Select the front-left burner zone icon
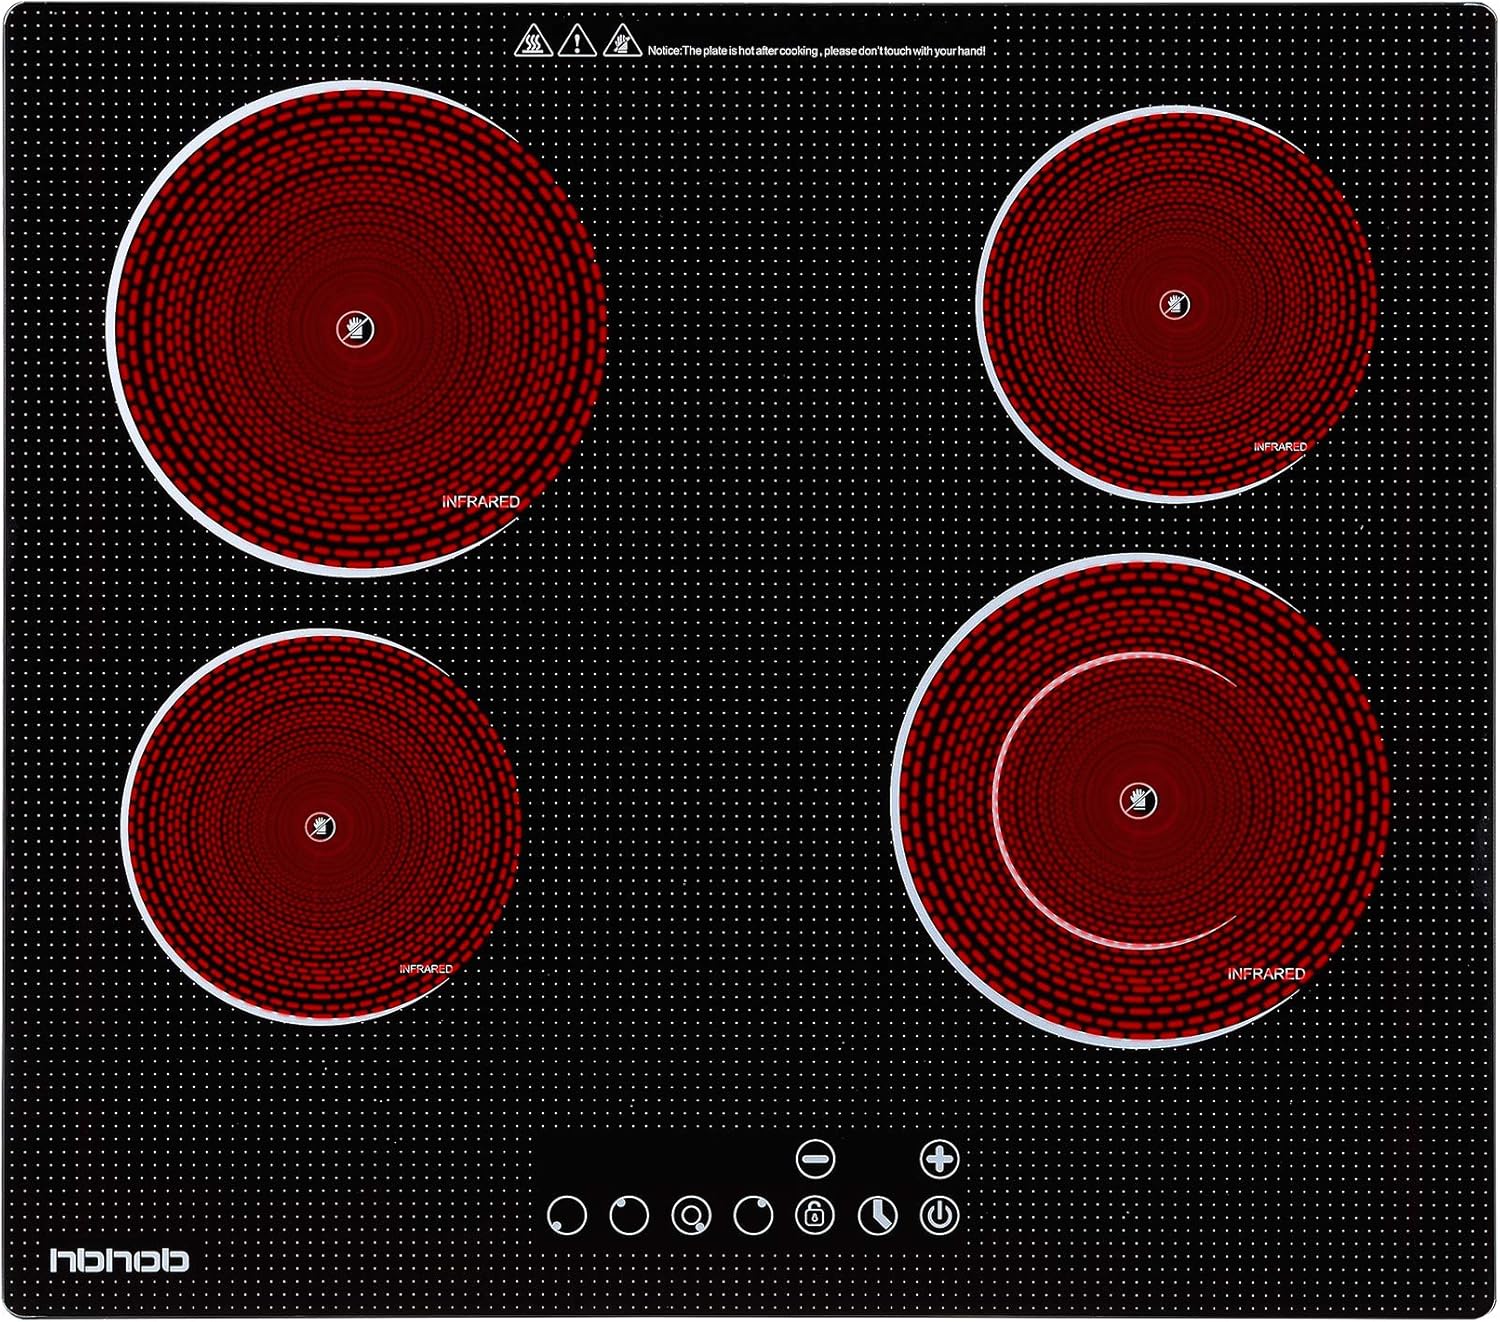Image resolution: width=1500 pixels, height=1322 pixels. tap(566, 1215)
